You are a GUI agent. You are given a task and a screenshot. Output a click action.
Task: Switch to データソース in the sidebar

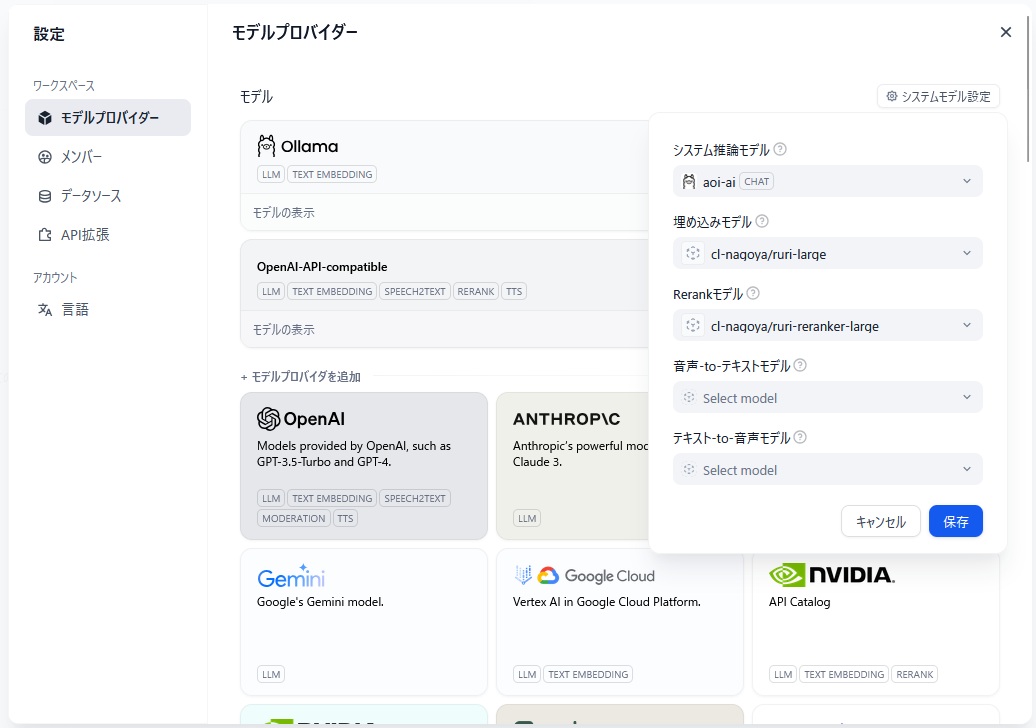[x=43, y=195]
